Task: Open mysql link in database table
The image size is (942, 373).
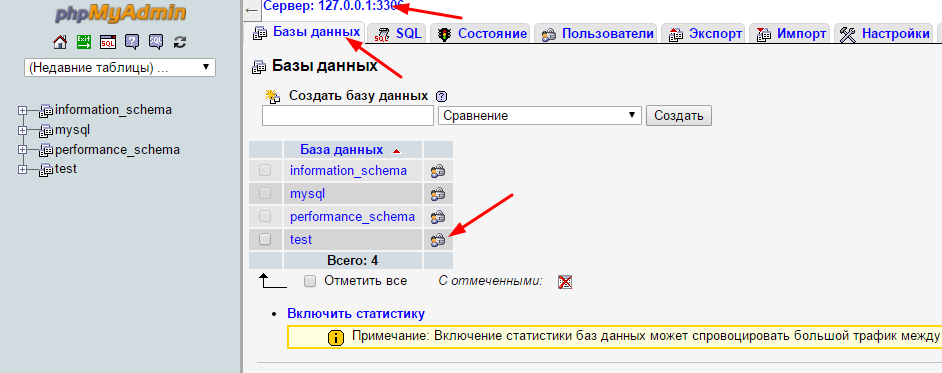Action: click(x=308, y=194)
